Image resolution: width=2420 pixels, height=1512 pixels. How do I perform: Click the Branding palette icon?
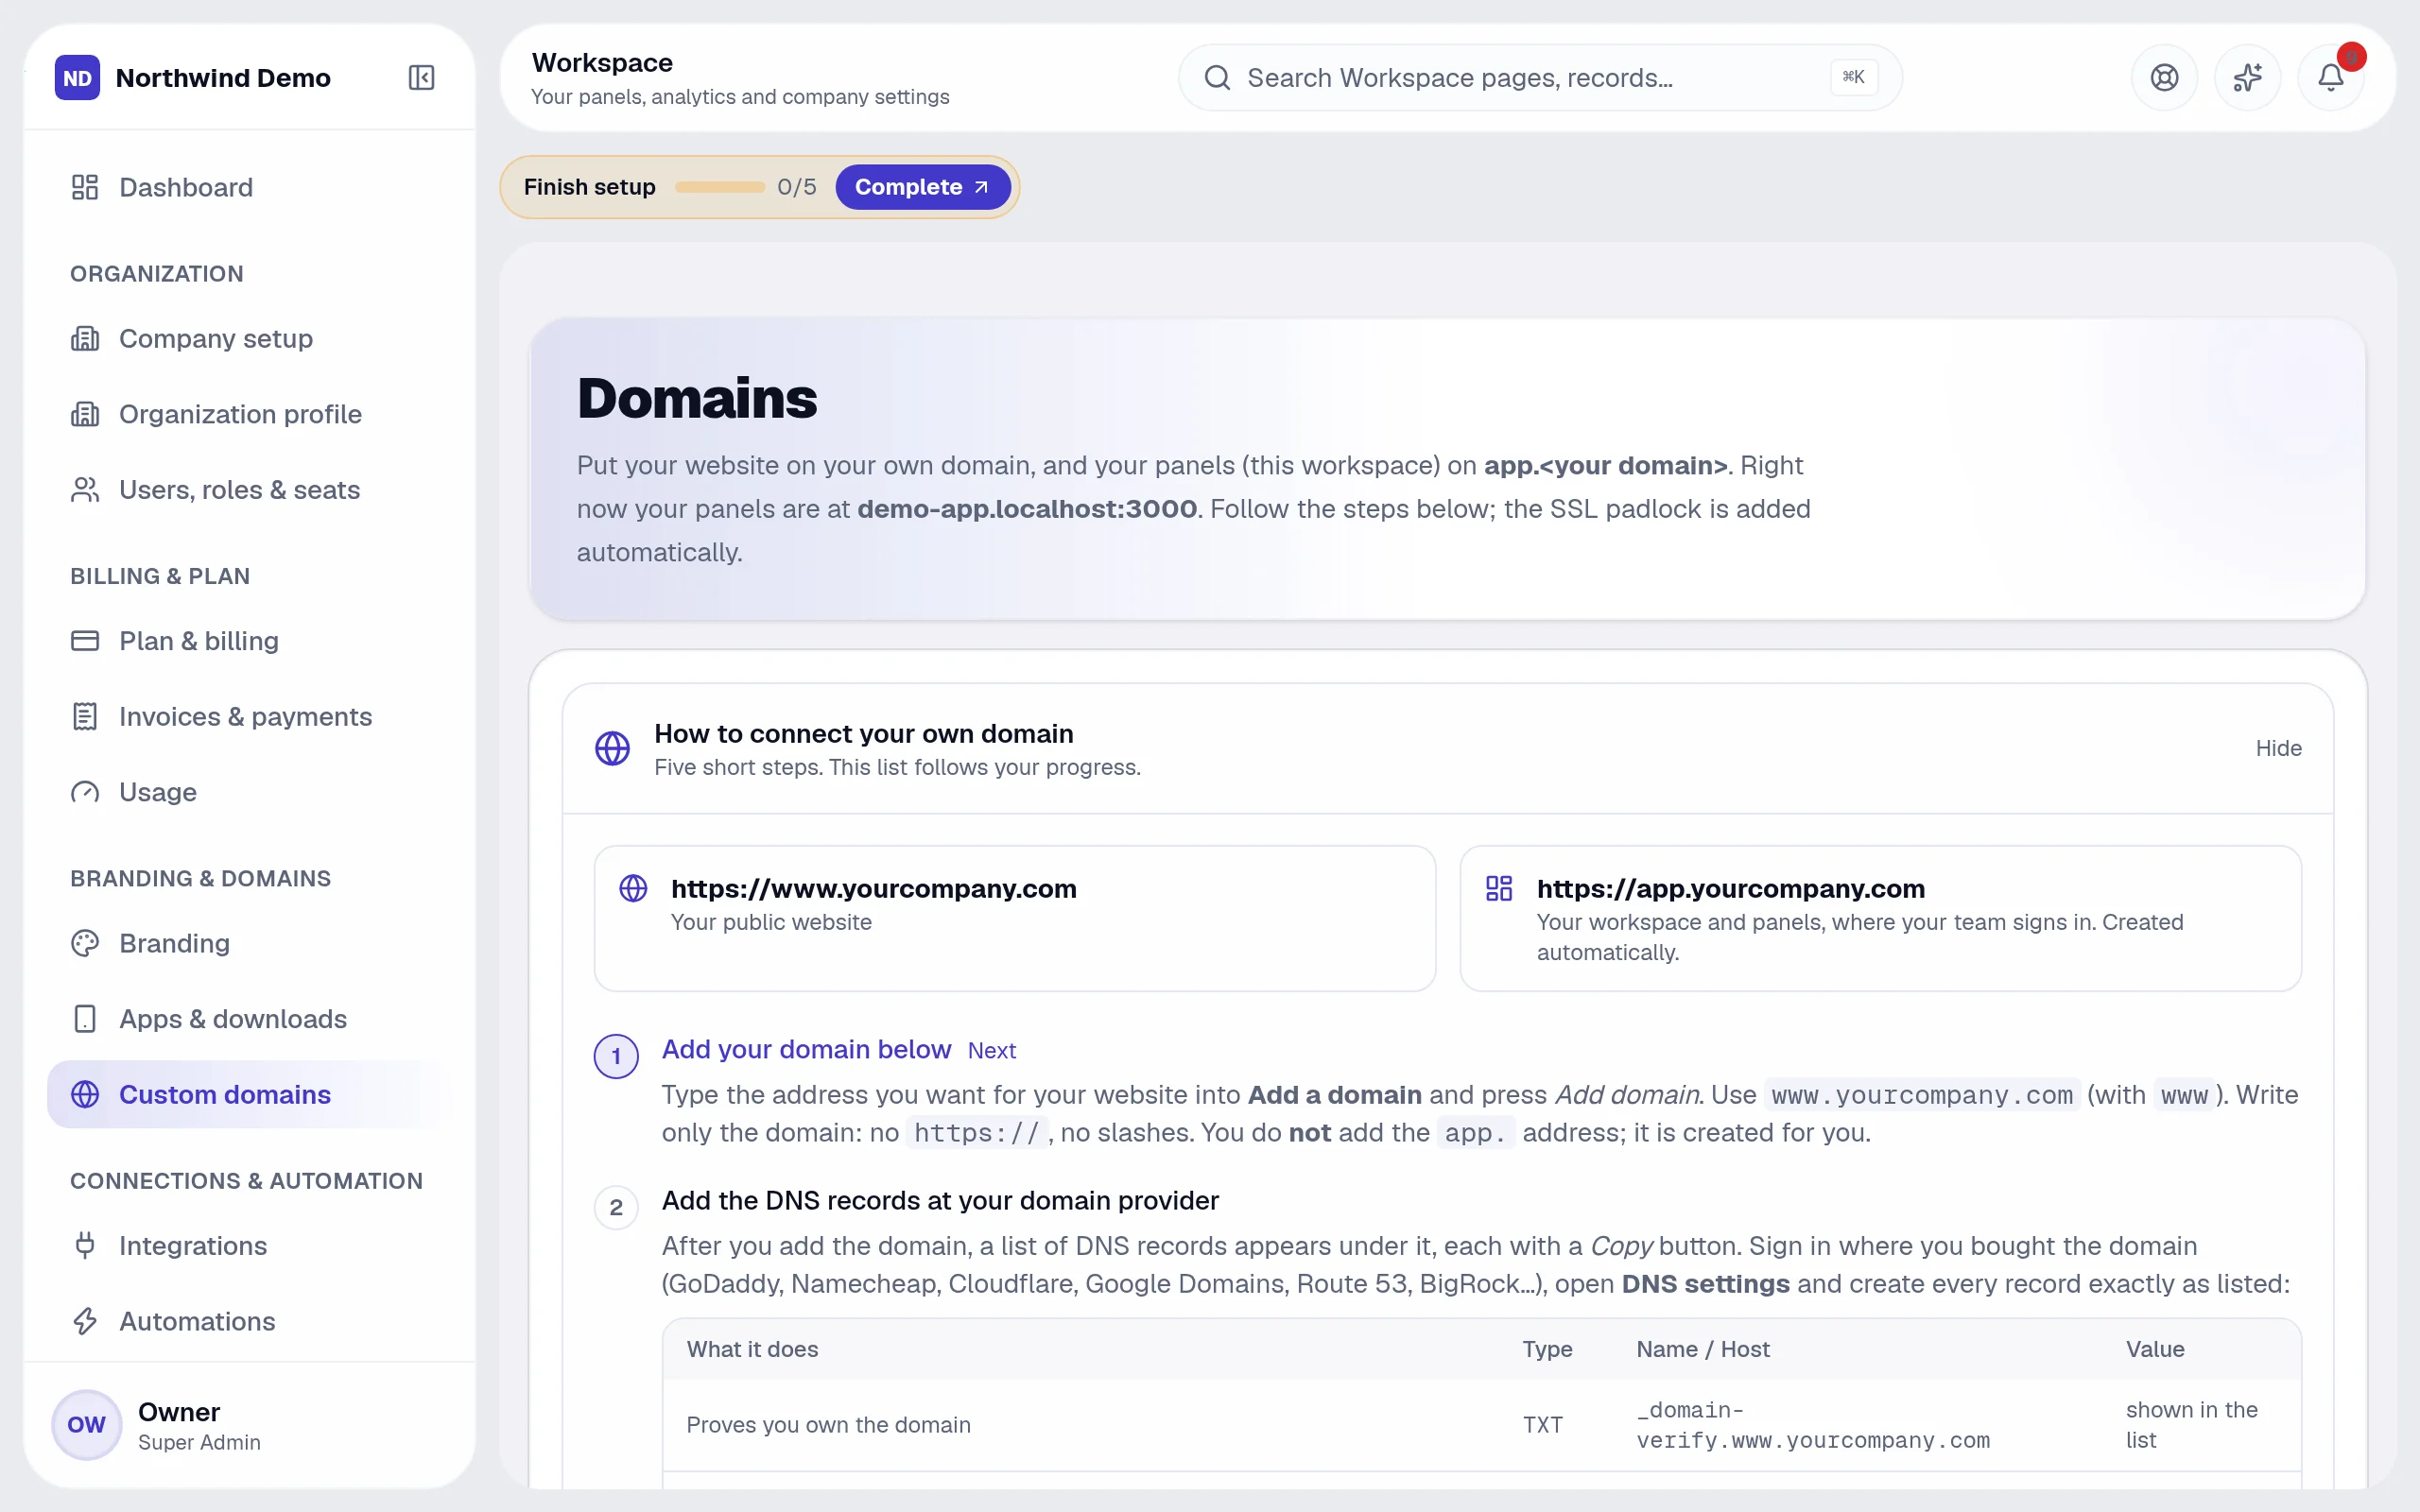85,943
